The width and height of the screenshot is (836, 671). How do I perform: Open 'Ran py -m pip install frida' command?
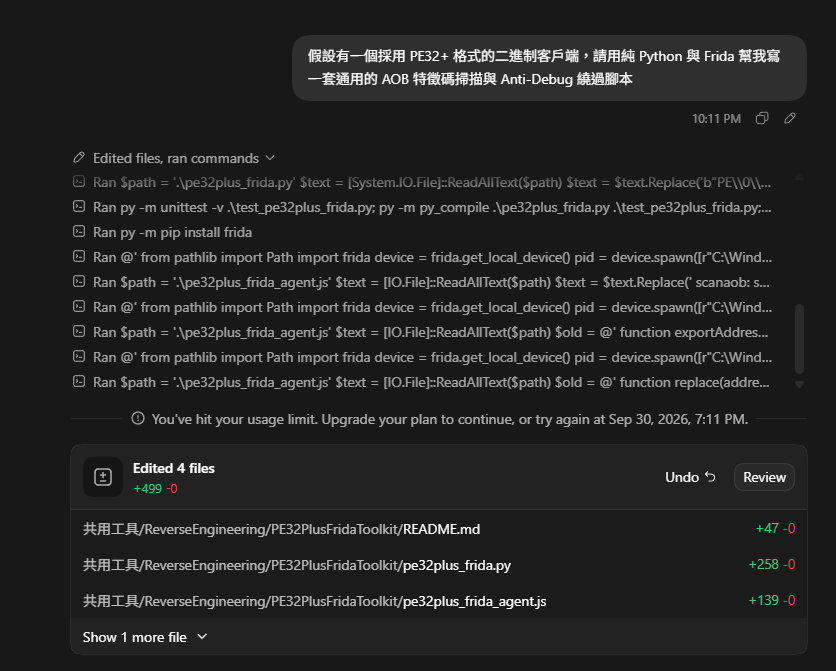[x=172, y=232]
